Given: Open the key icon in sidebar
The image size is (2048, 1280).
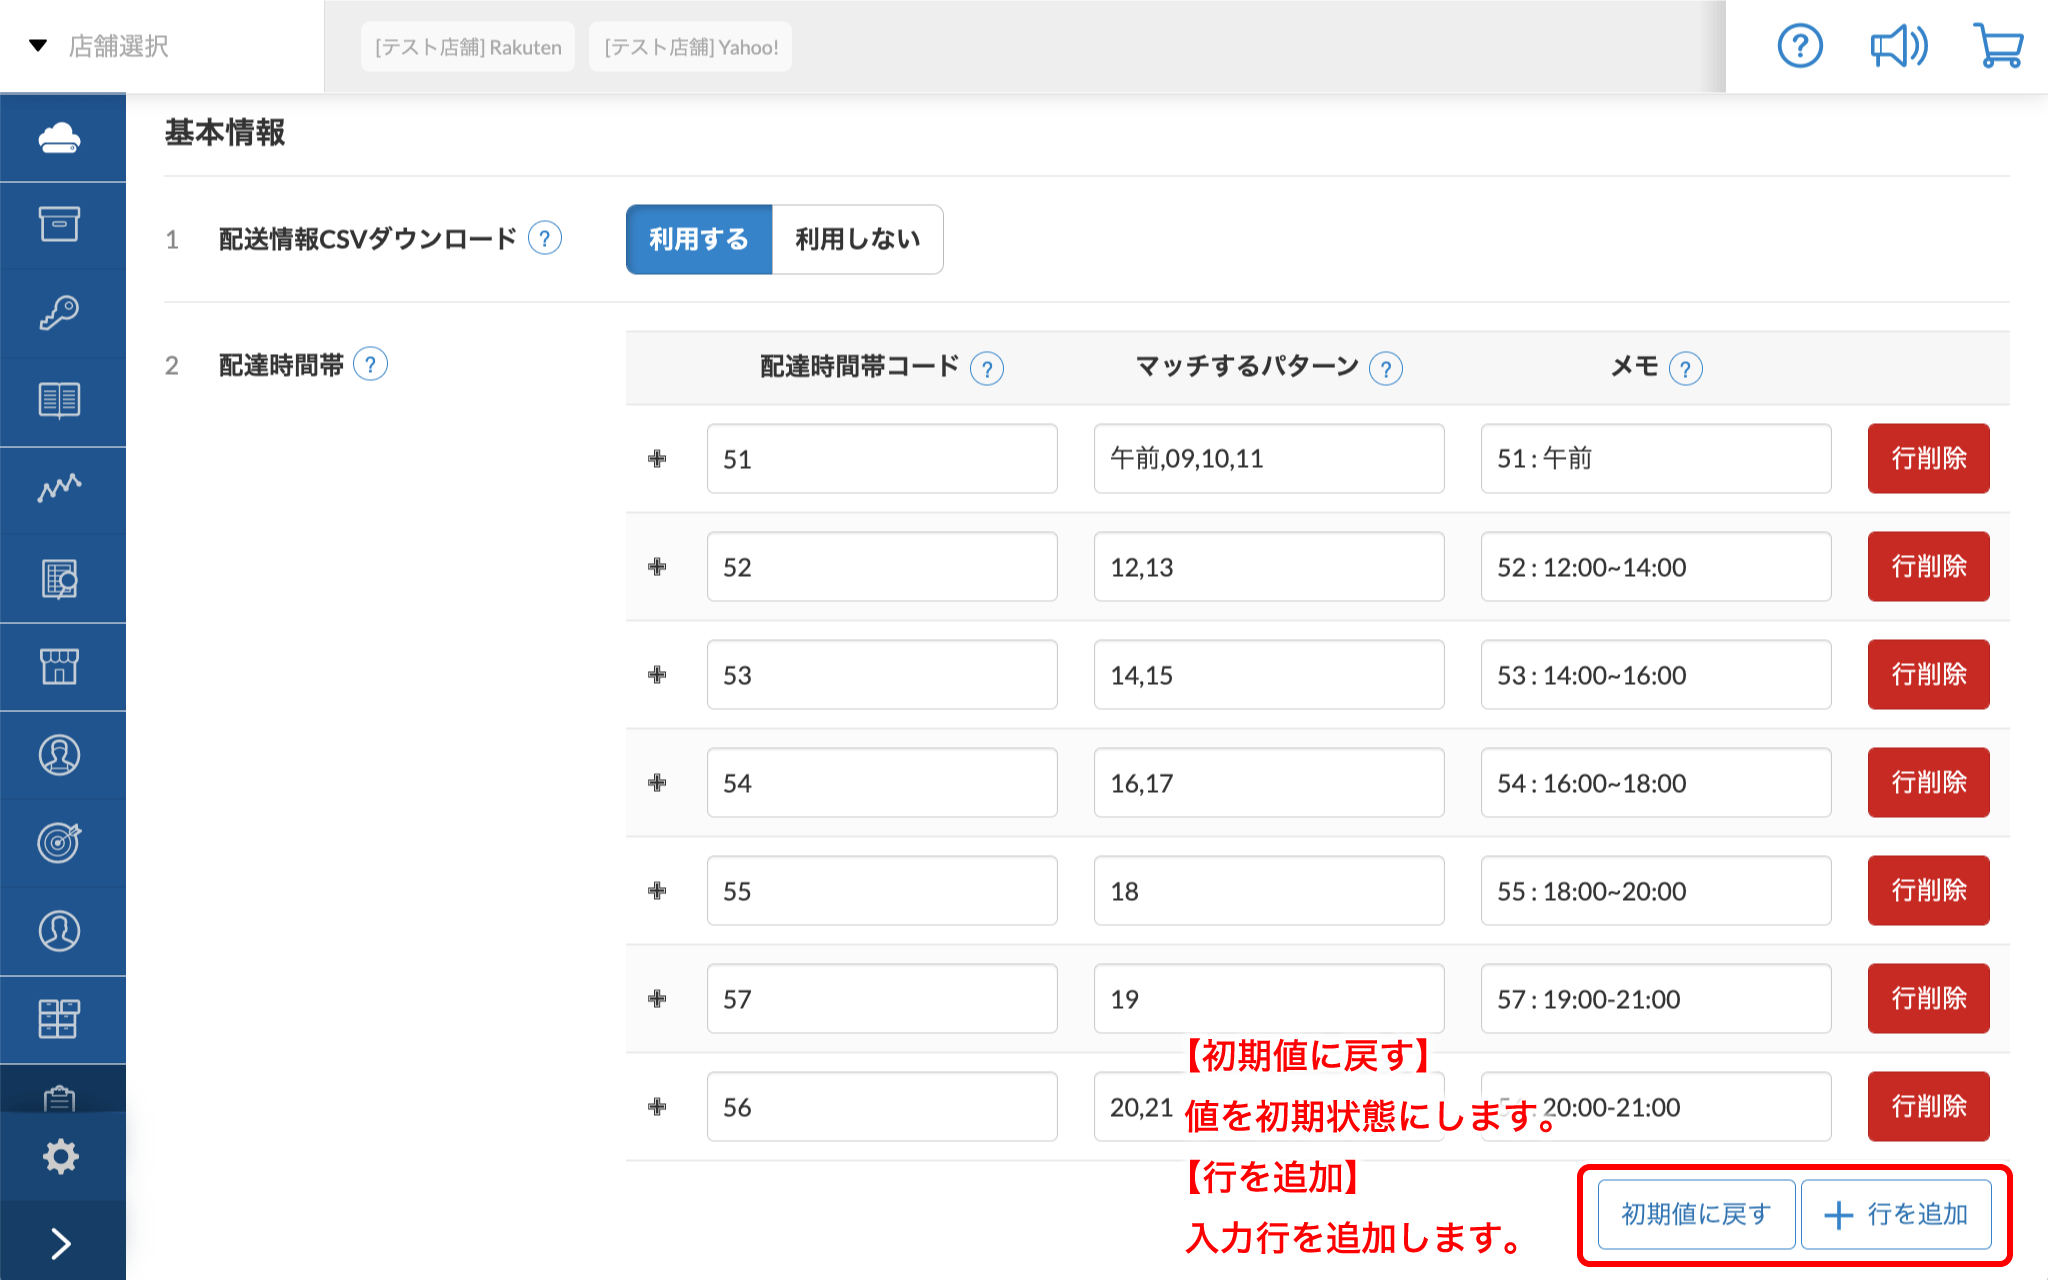Looking at the screenshot, I should point(60,313).
